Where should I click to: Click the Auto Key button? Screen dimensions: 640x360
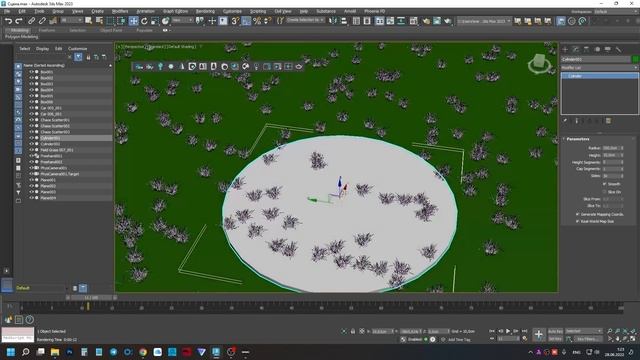[555, 331]
